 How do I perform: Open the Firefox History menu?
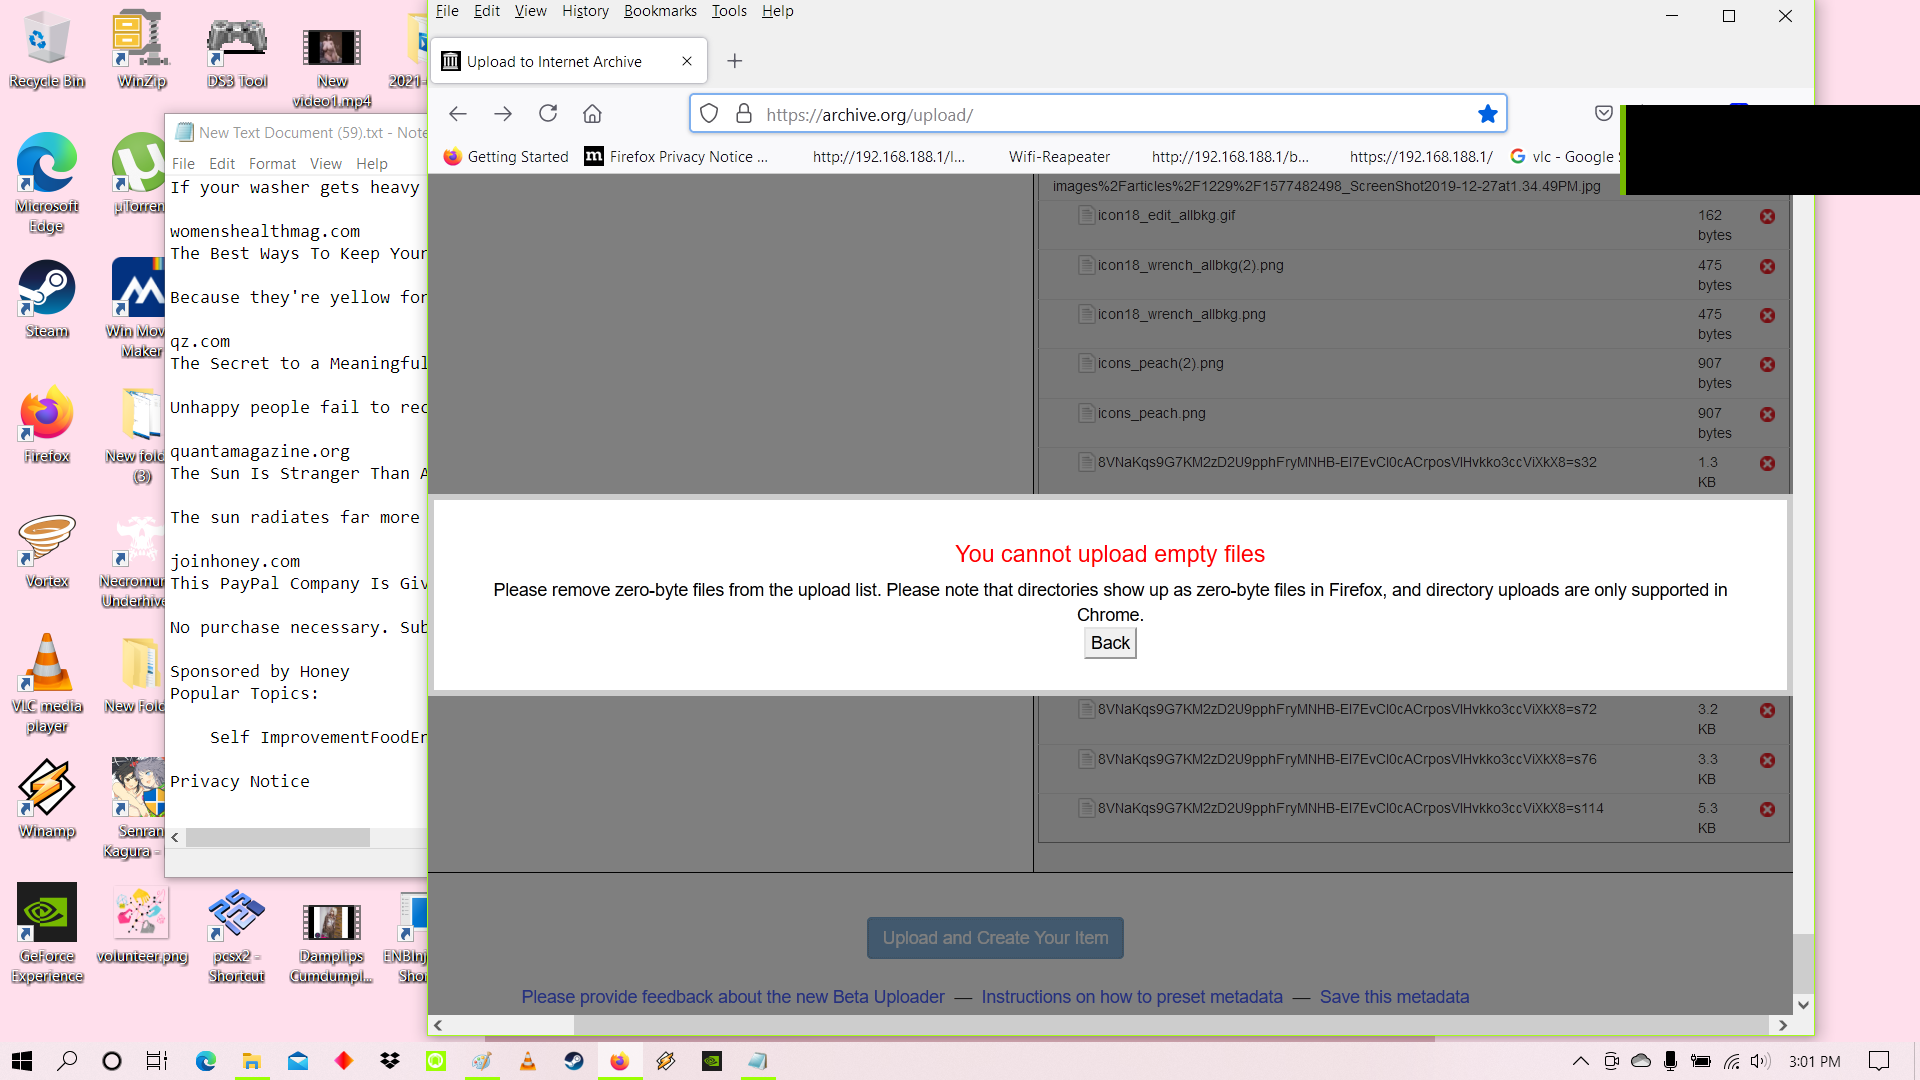pyautogui.click(x=583, y=11)
